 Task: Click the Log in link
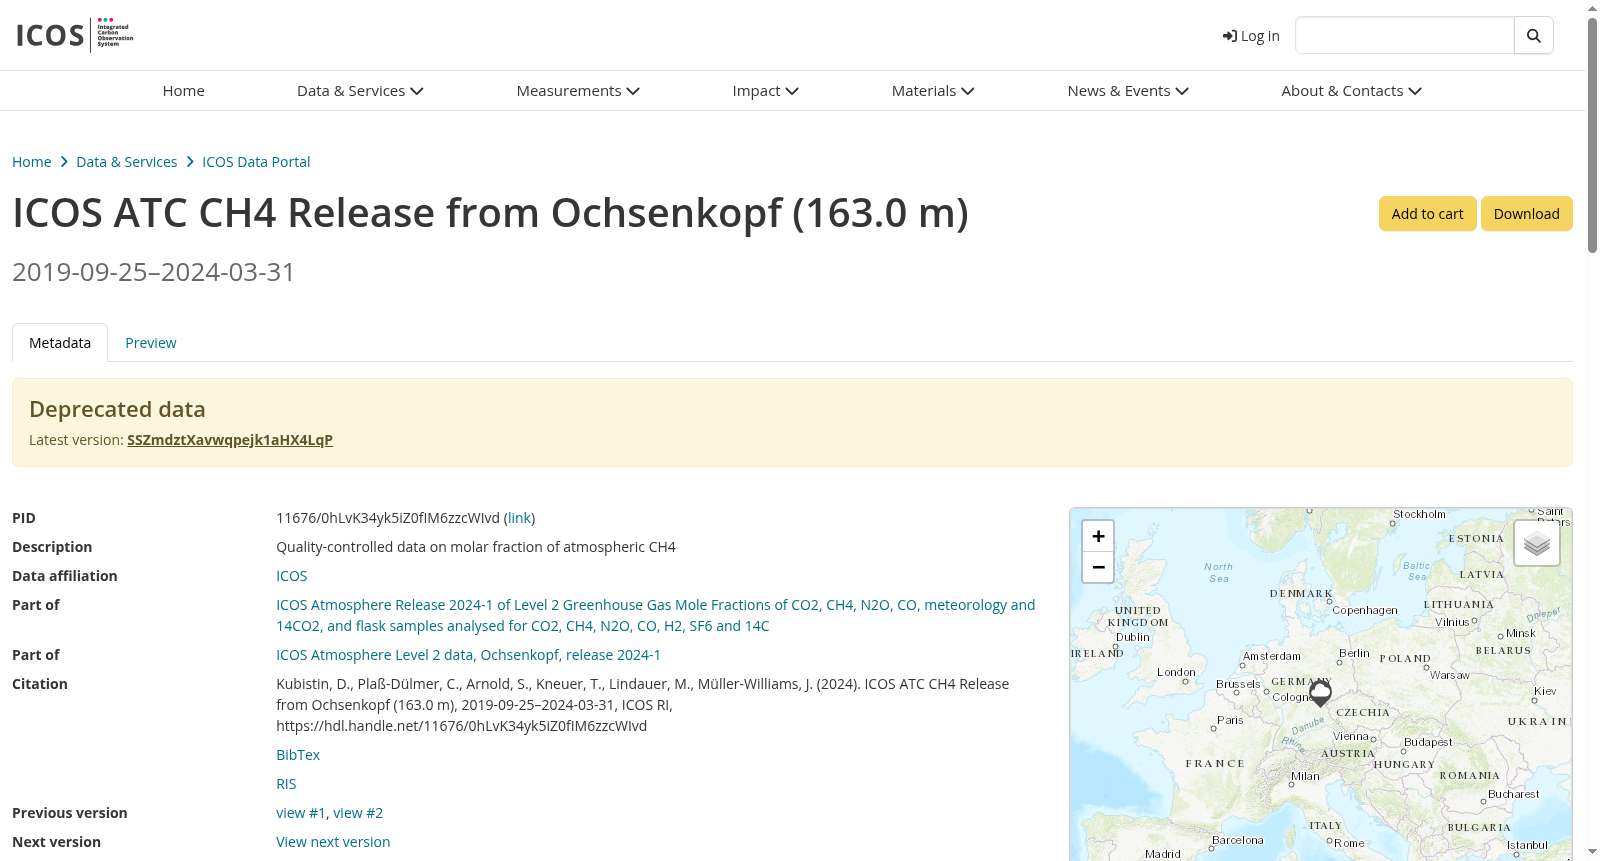point(1251,36)
